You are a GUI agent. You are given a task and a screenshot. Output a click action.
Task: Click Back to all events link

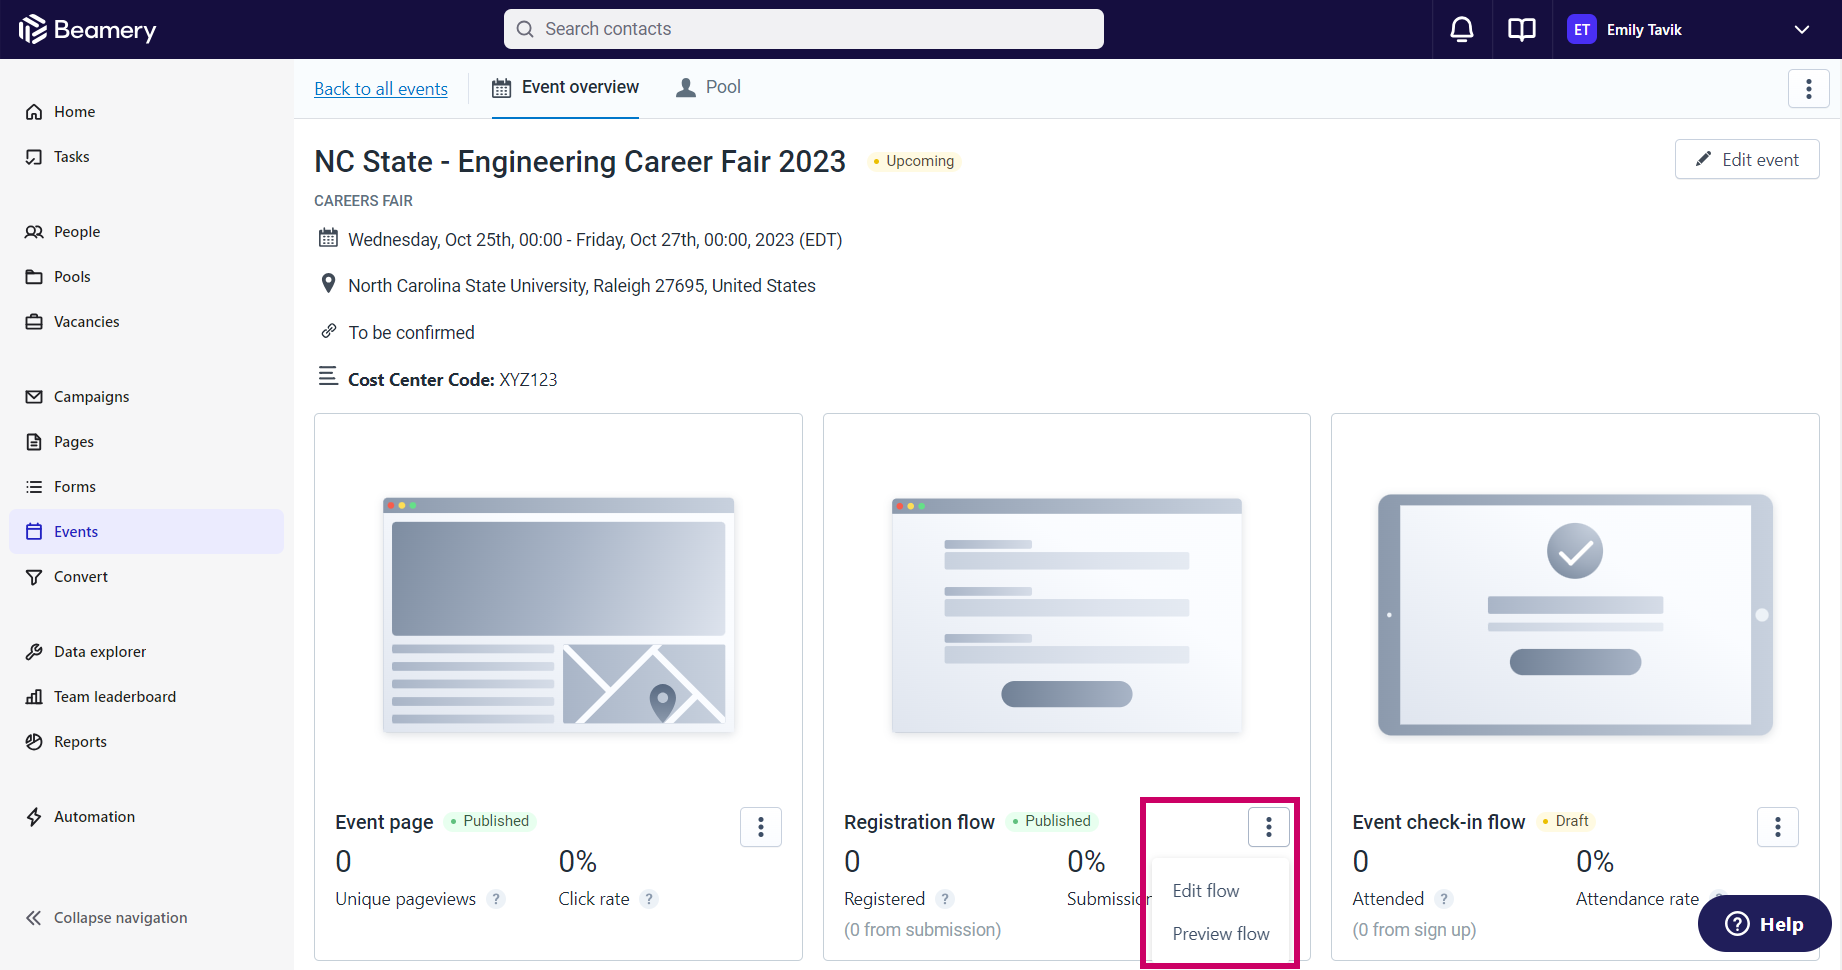click(x=381, y=89)
